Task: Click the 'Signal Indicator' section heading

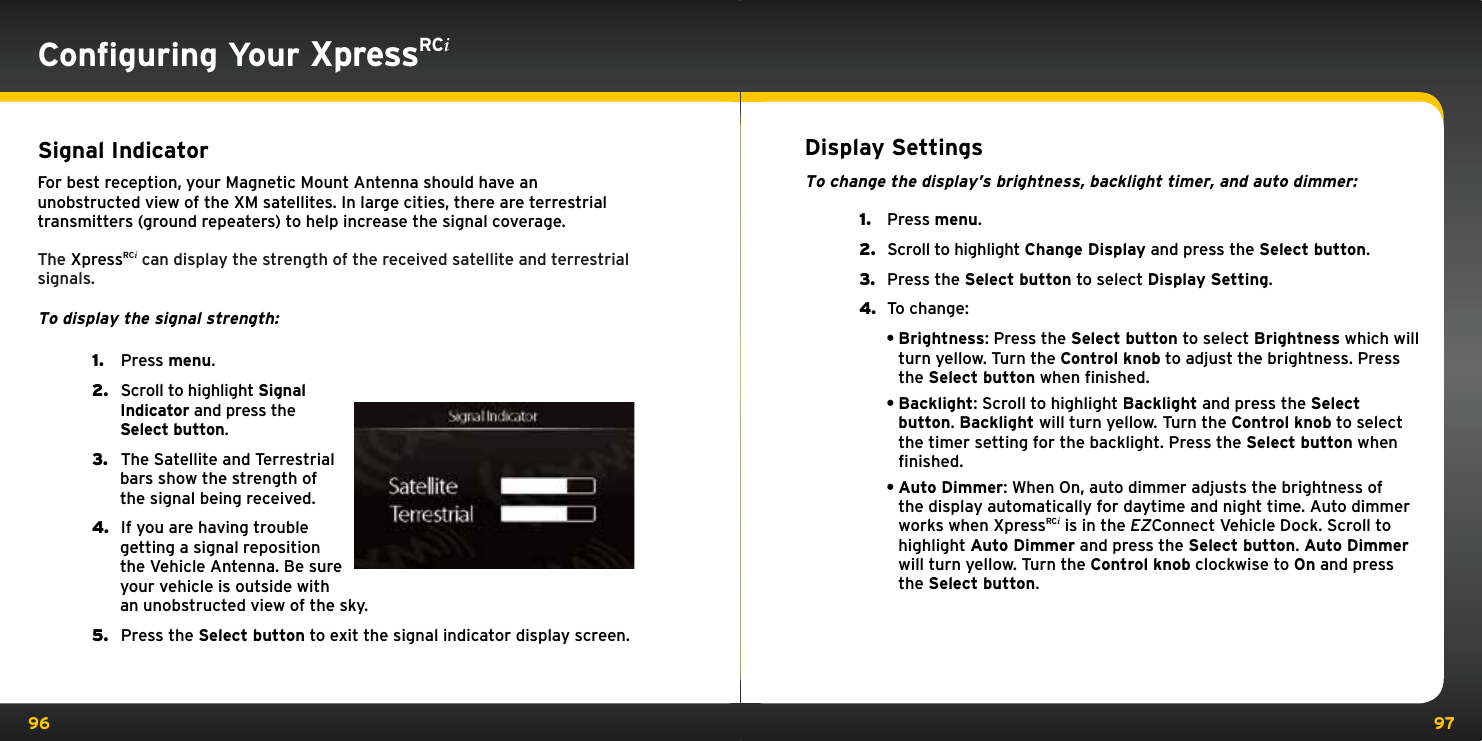Action: 123,151
